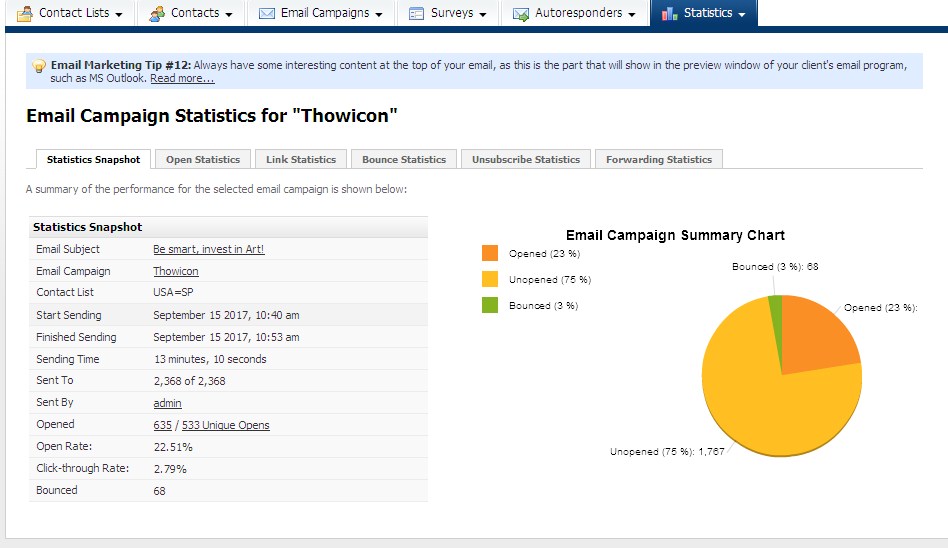Follow the 'Read more...' tip link
The height and width of the screenshot is (548, 948).
[182, 79]
